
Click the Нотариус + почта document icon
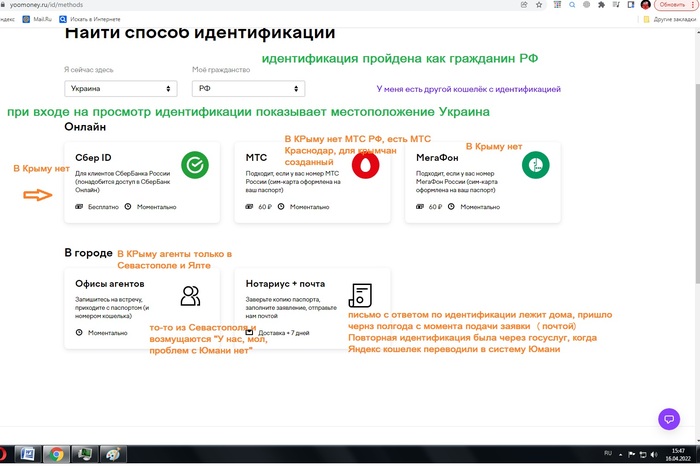pos(361,295)
